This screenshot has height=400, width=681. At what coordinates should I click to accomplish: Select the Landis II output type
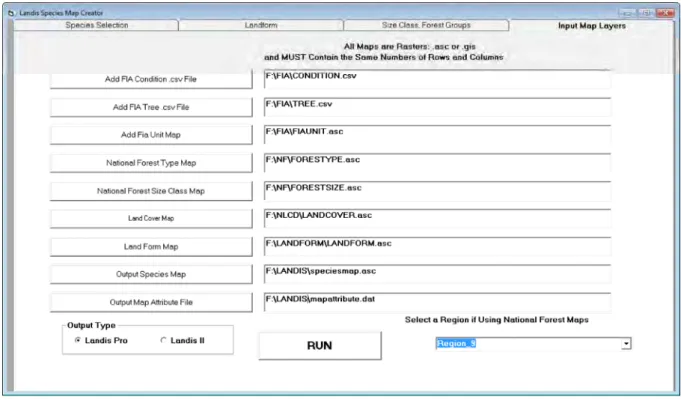pos(182,340)
